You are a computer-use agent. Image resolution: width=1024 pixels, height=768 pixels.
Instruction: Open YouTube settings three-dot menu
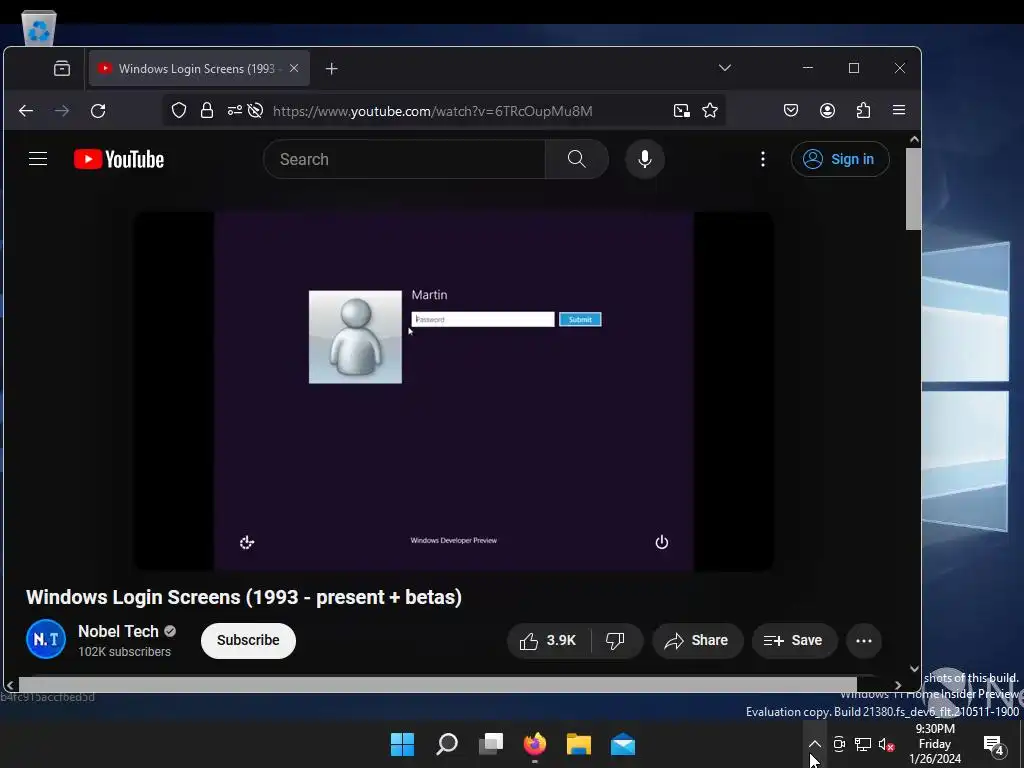click(x=763, y=159)
